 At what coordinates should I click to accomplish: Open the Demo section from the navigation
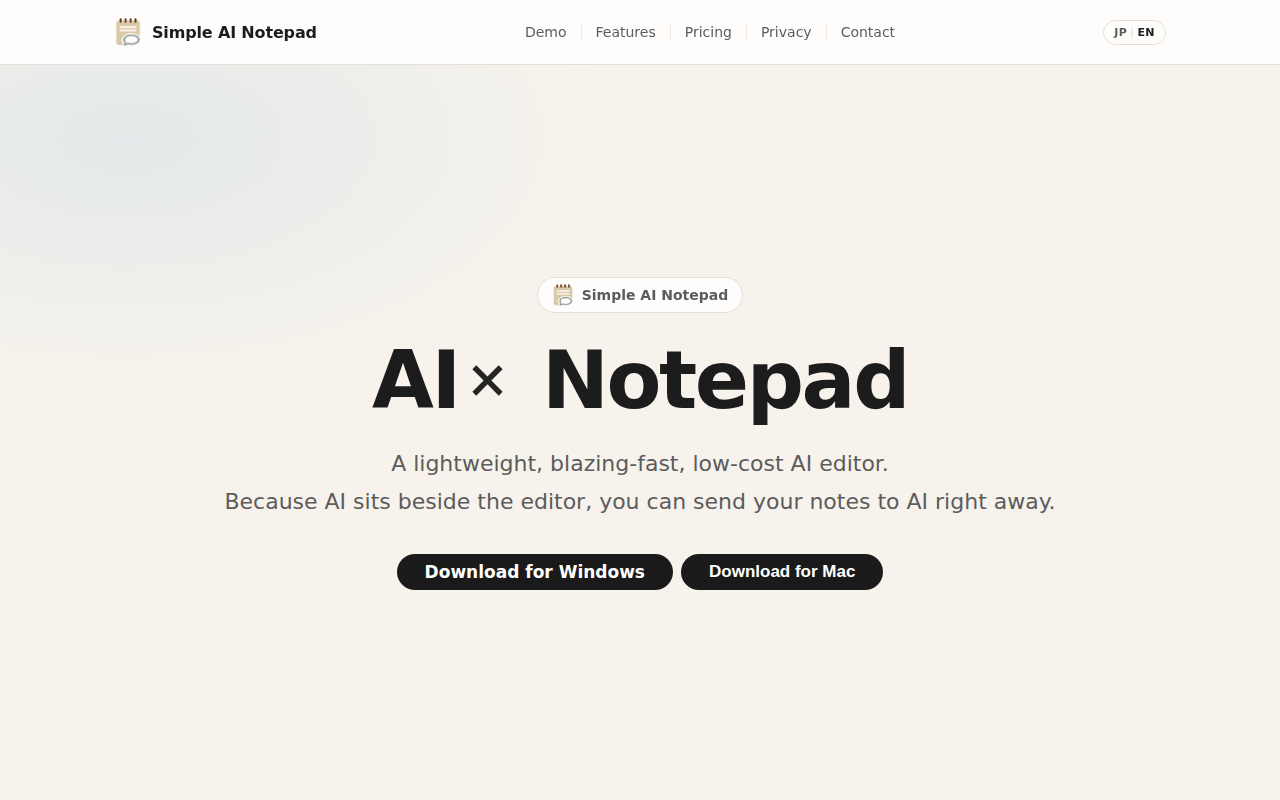(546, 32)
